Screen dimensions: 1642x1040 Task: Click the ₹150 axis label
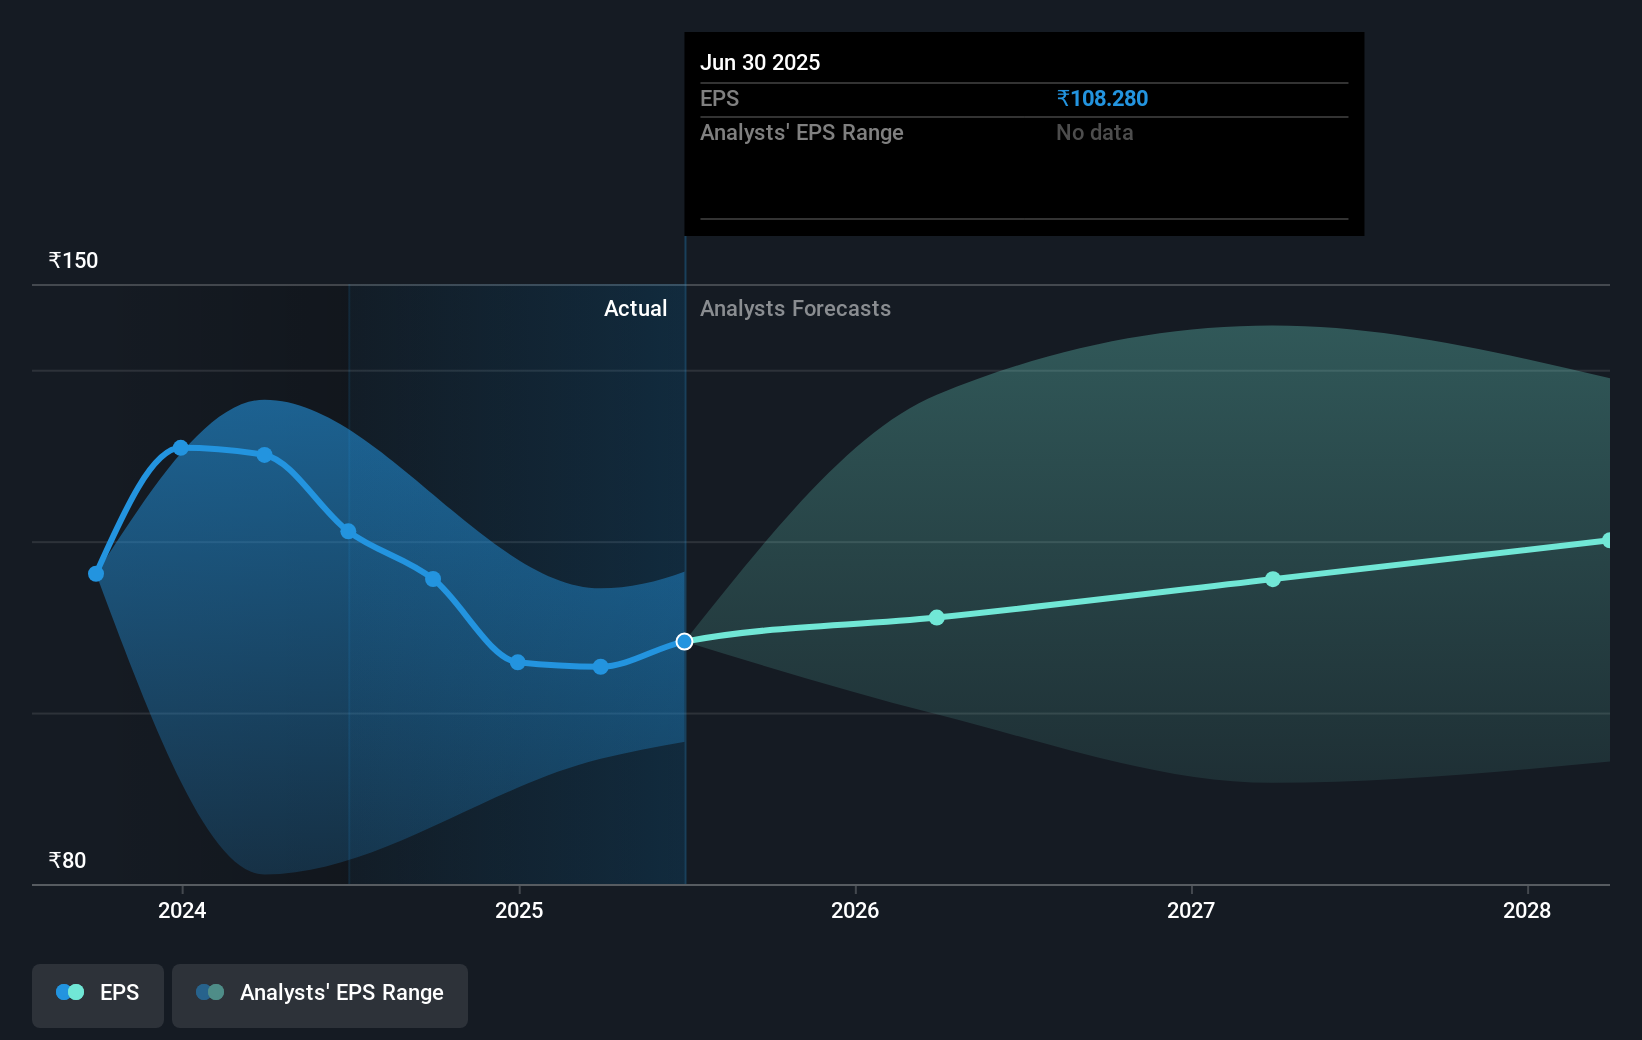pyautogui.click(x=71, y=259)
